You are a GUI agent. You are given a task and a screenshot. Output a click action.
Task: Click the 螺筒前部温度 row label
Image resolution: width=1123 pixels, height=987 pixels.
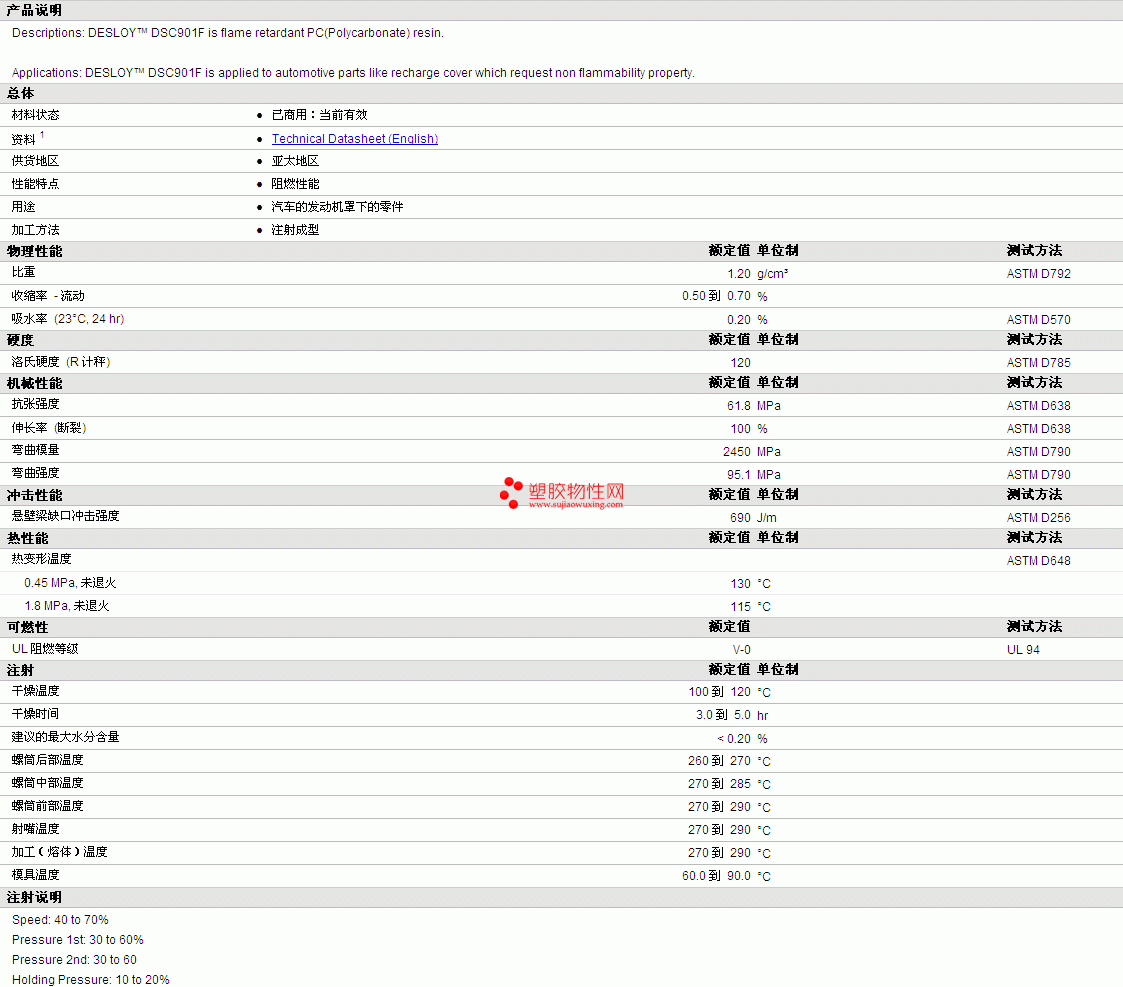point(47,806)
